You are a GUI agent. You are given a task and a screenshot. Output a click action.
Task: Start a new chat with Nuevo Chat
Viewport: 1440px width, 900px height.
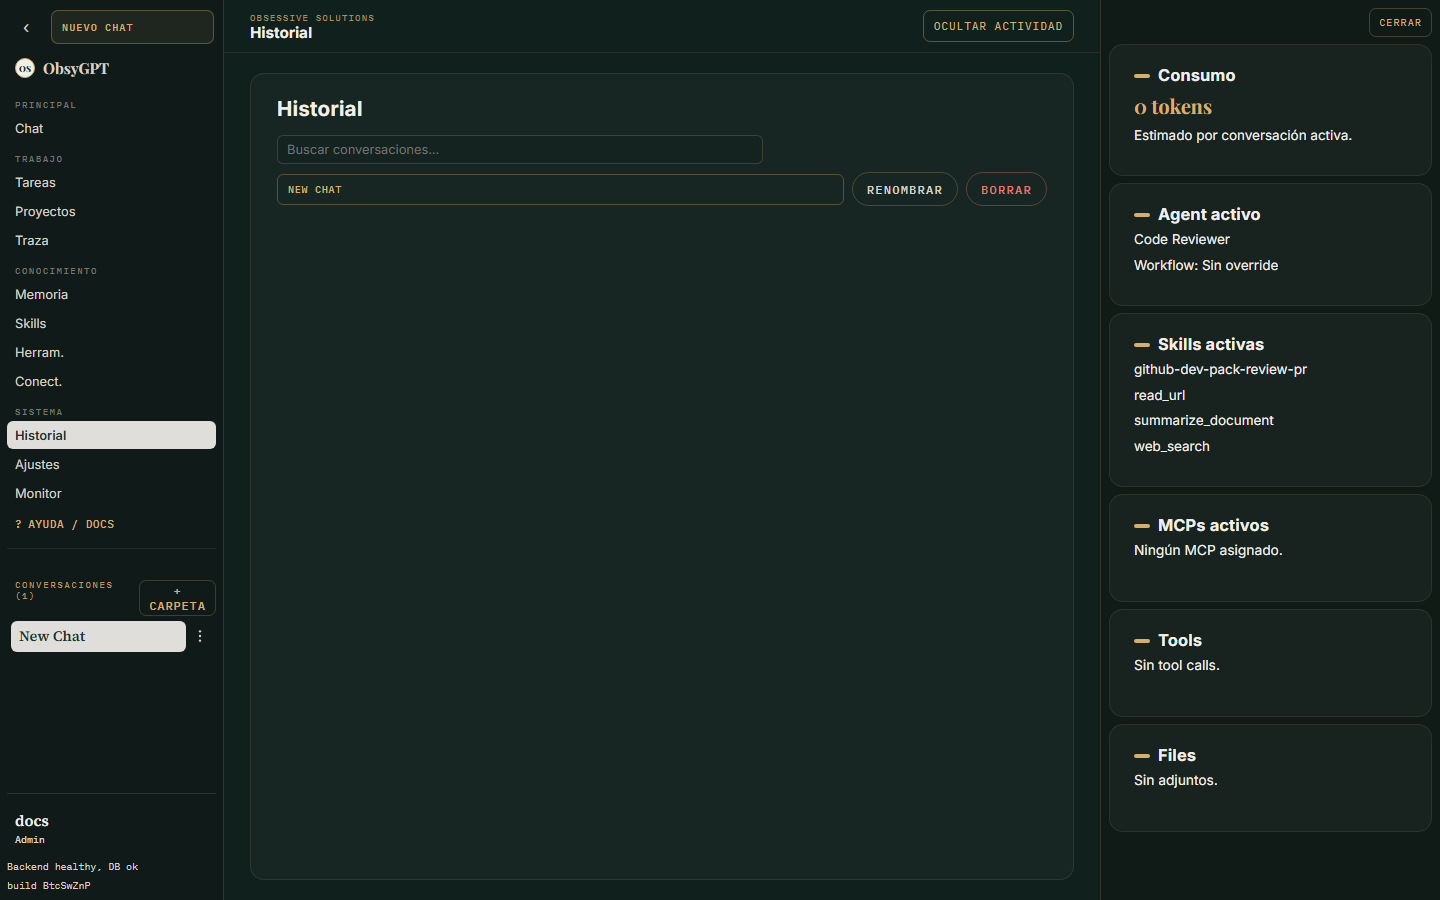132,27
